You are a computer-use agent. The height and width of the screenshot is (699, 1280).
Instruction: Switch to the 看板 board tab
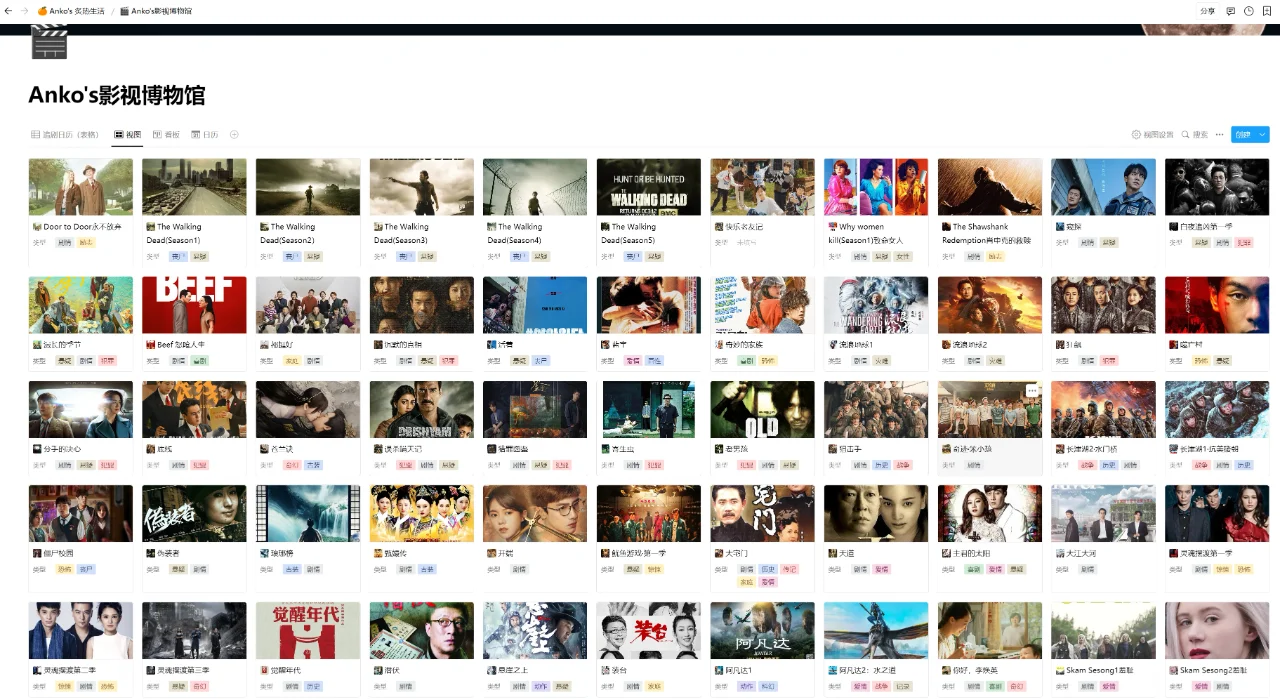[x=166, y=134]
